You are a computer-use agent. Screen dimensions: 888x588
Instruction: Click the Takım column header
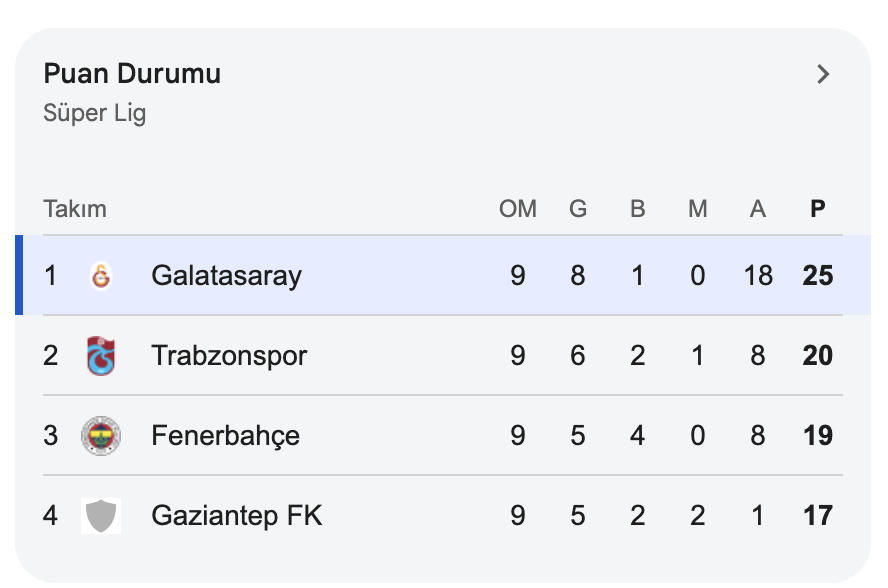(x=75, y=210)
